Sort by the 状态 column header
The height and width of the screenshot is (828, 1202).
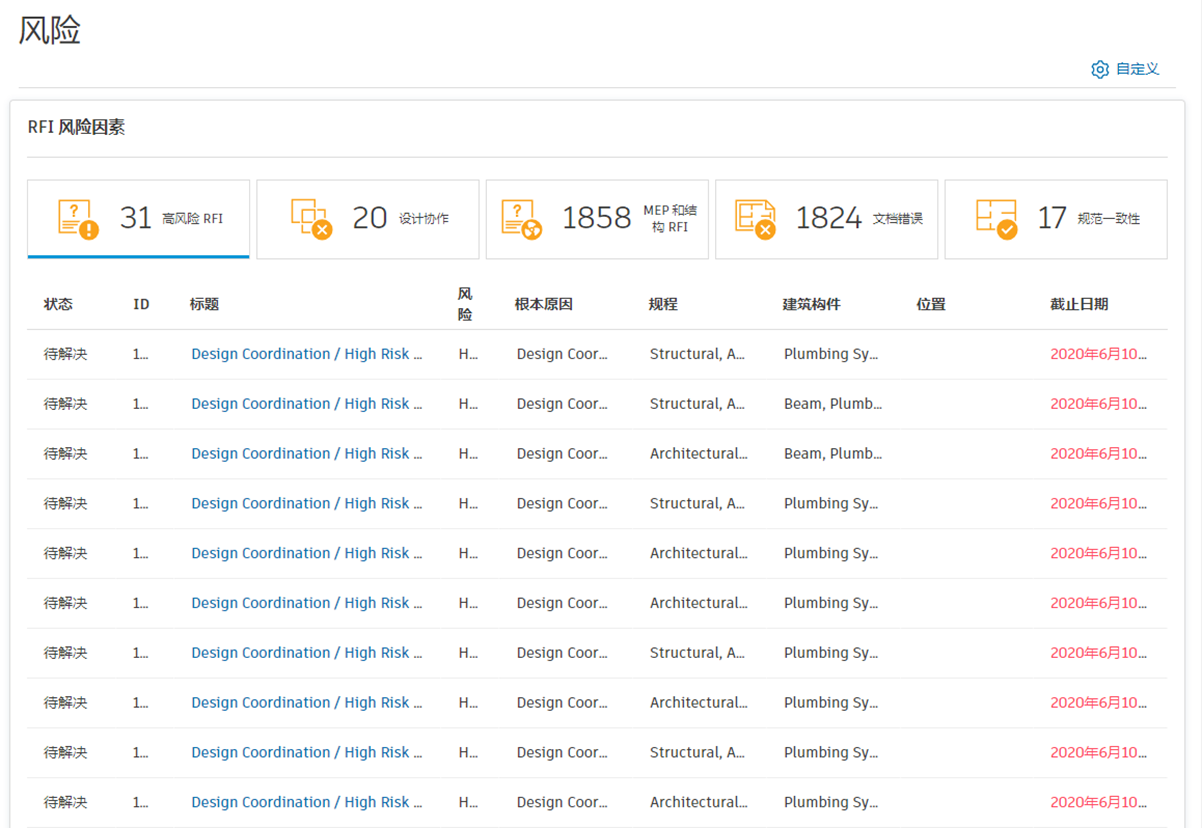click(x=58, y=304)
